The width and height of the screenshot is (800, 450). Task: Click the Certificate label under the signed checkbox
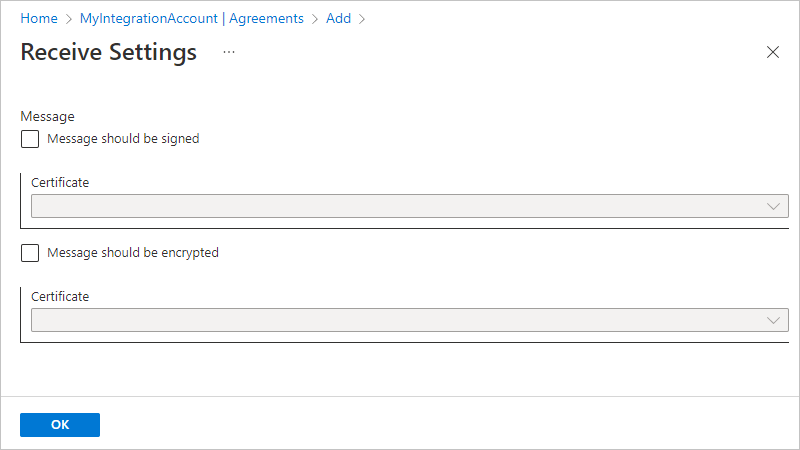(x=60, y=183)
